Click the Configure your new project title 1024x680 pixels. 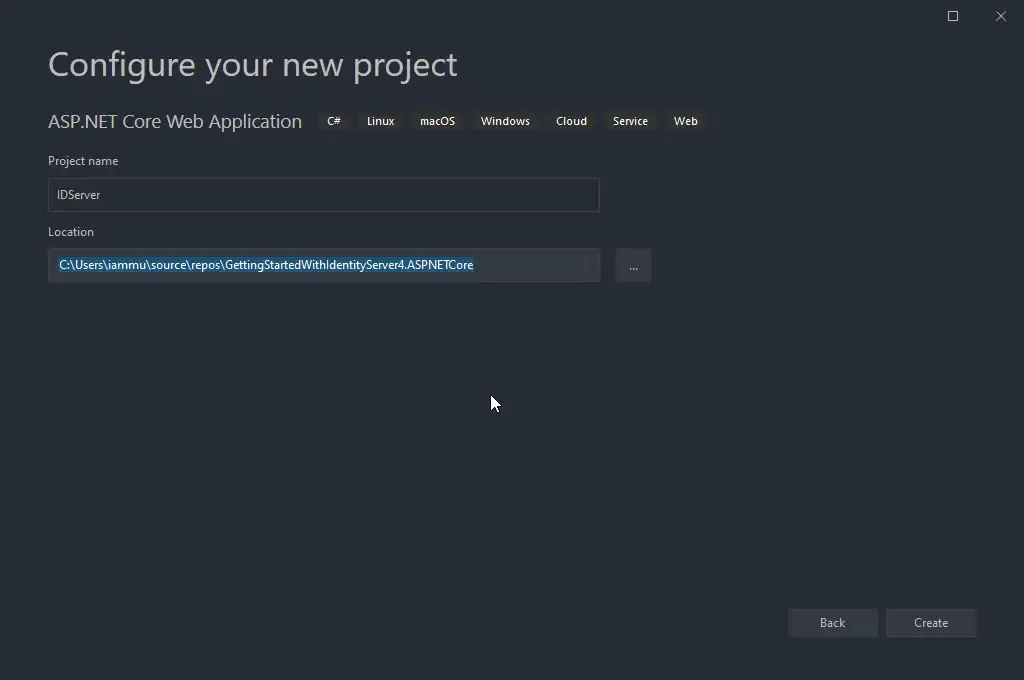pos(252,64)
